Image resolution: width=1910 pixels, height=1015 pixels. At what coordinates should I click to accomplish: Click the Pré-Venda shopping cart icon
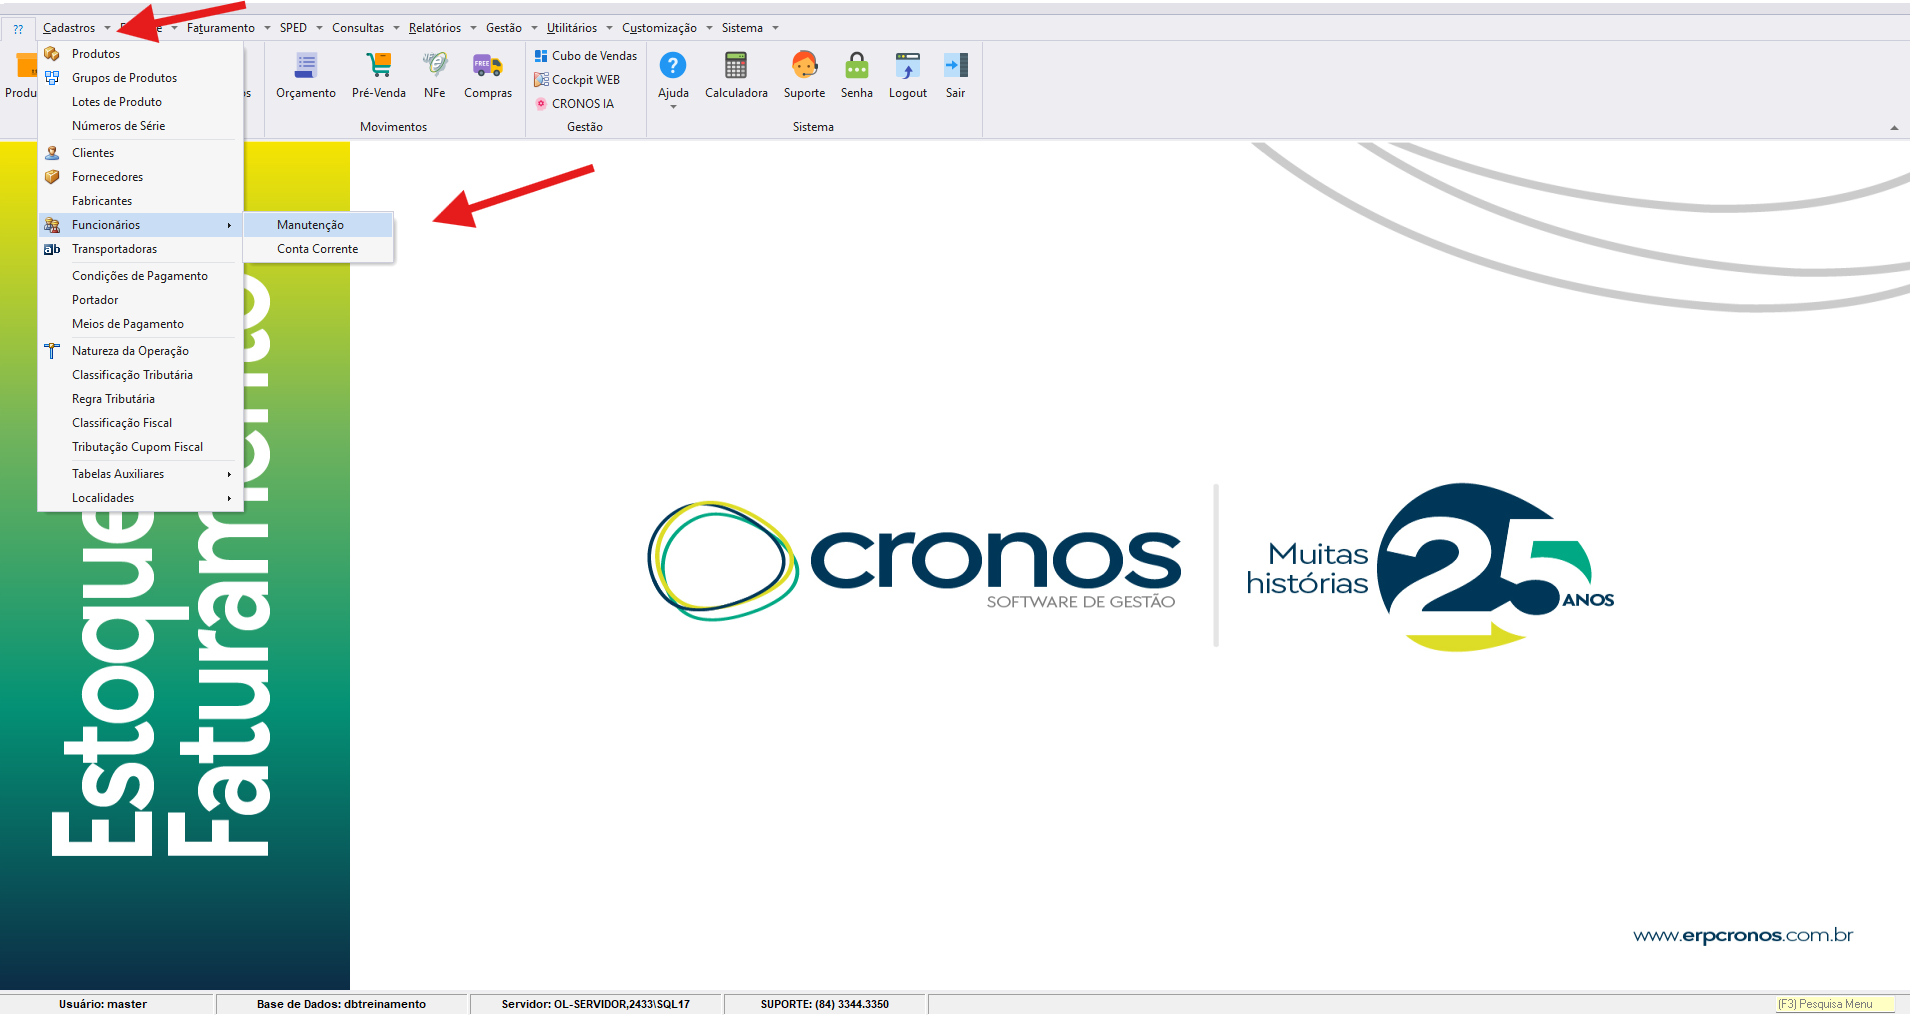(x=378, y=67)
